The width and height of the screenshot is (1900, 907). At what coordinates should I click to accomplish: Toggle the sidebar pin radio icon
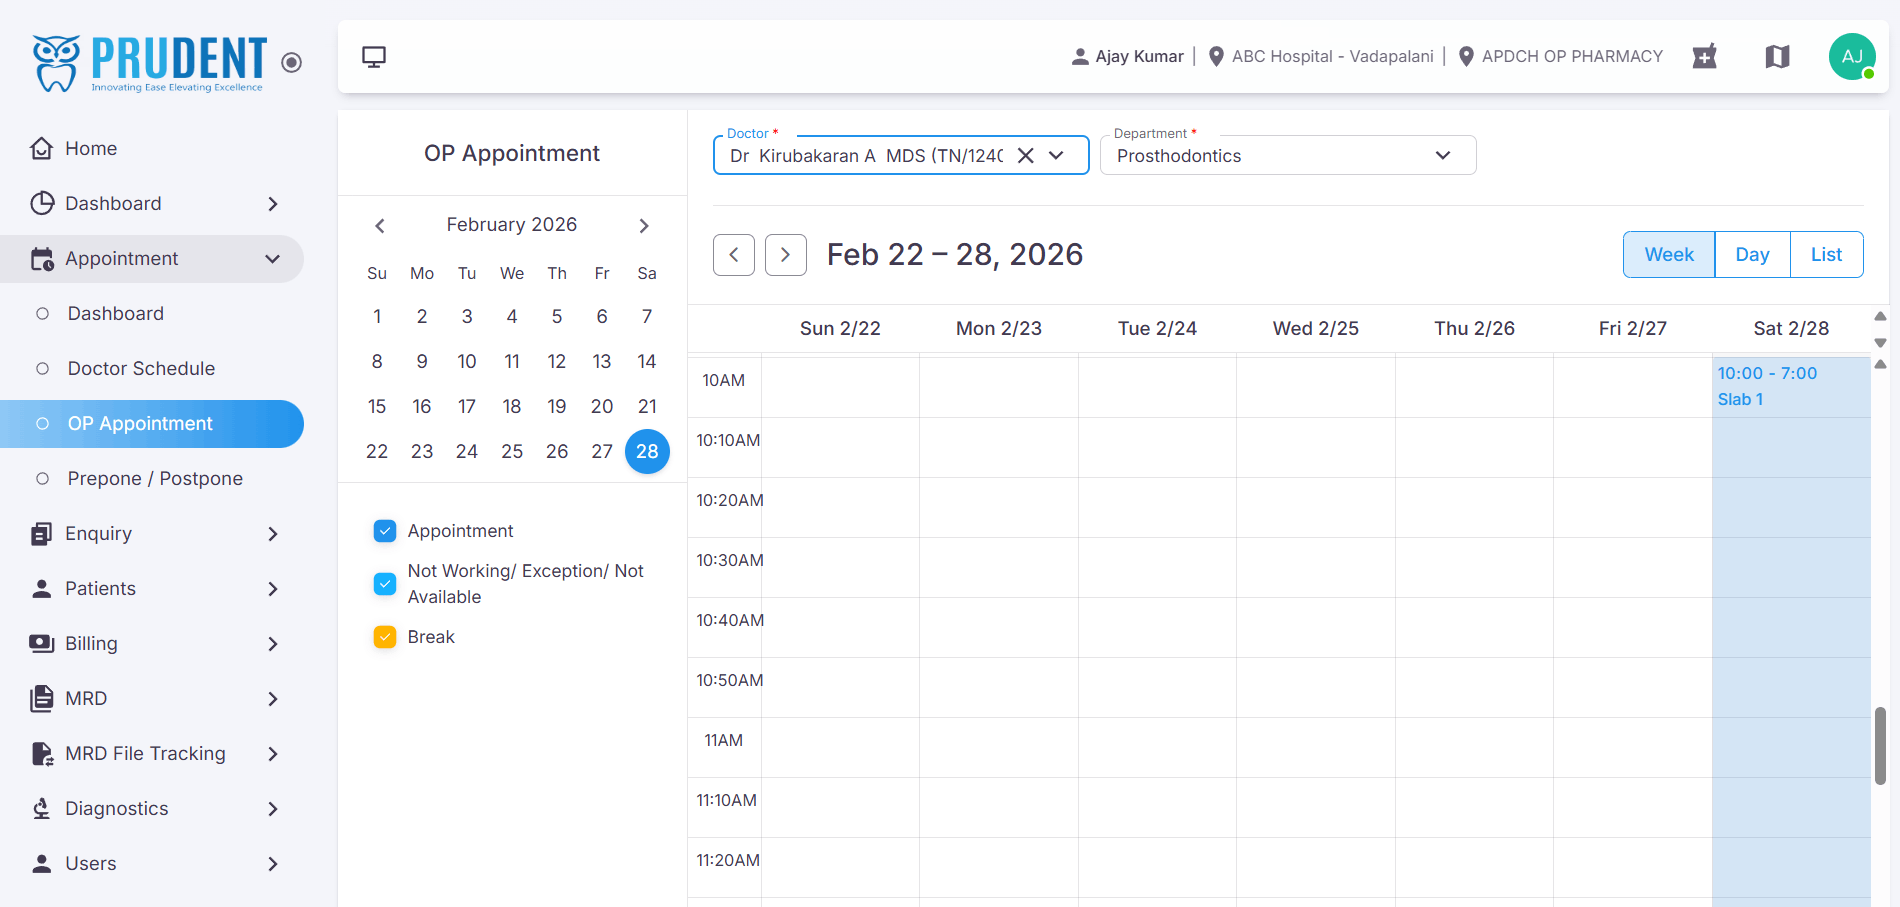tap(292, 63)
